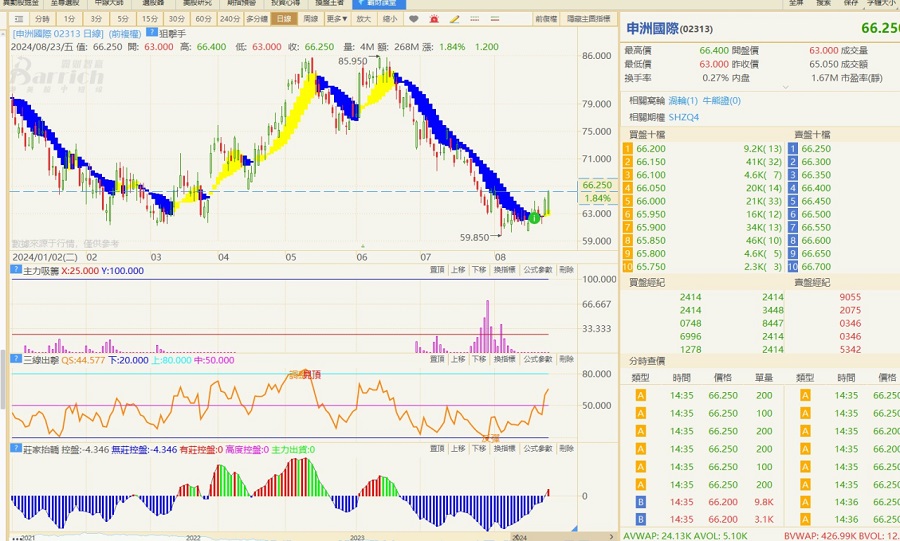Open the 渦輪(1) related warrants link
This screenshot has height=541, width=900.
point(684,101)
